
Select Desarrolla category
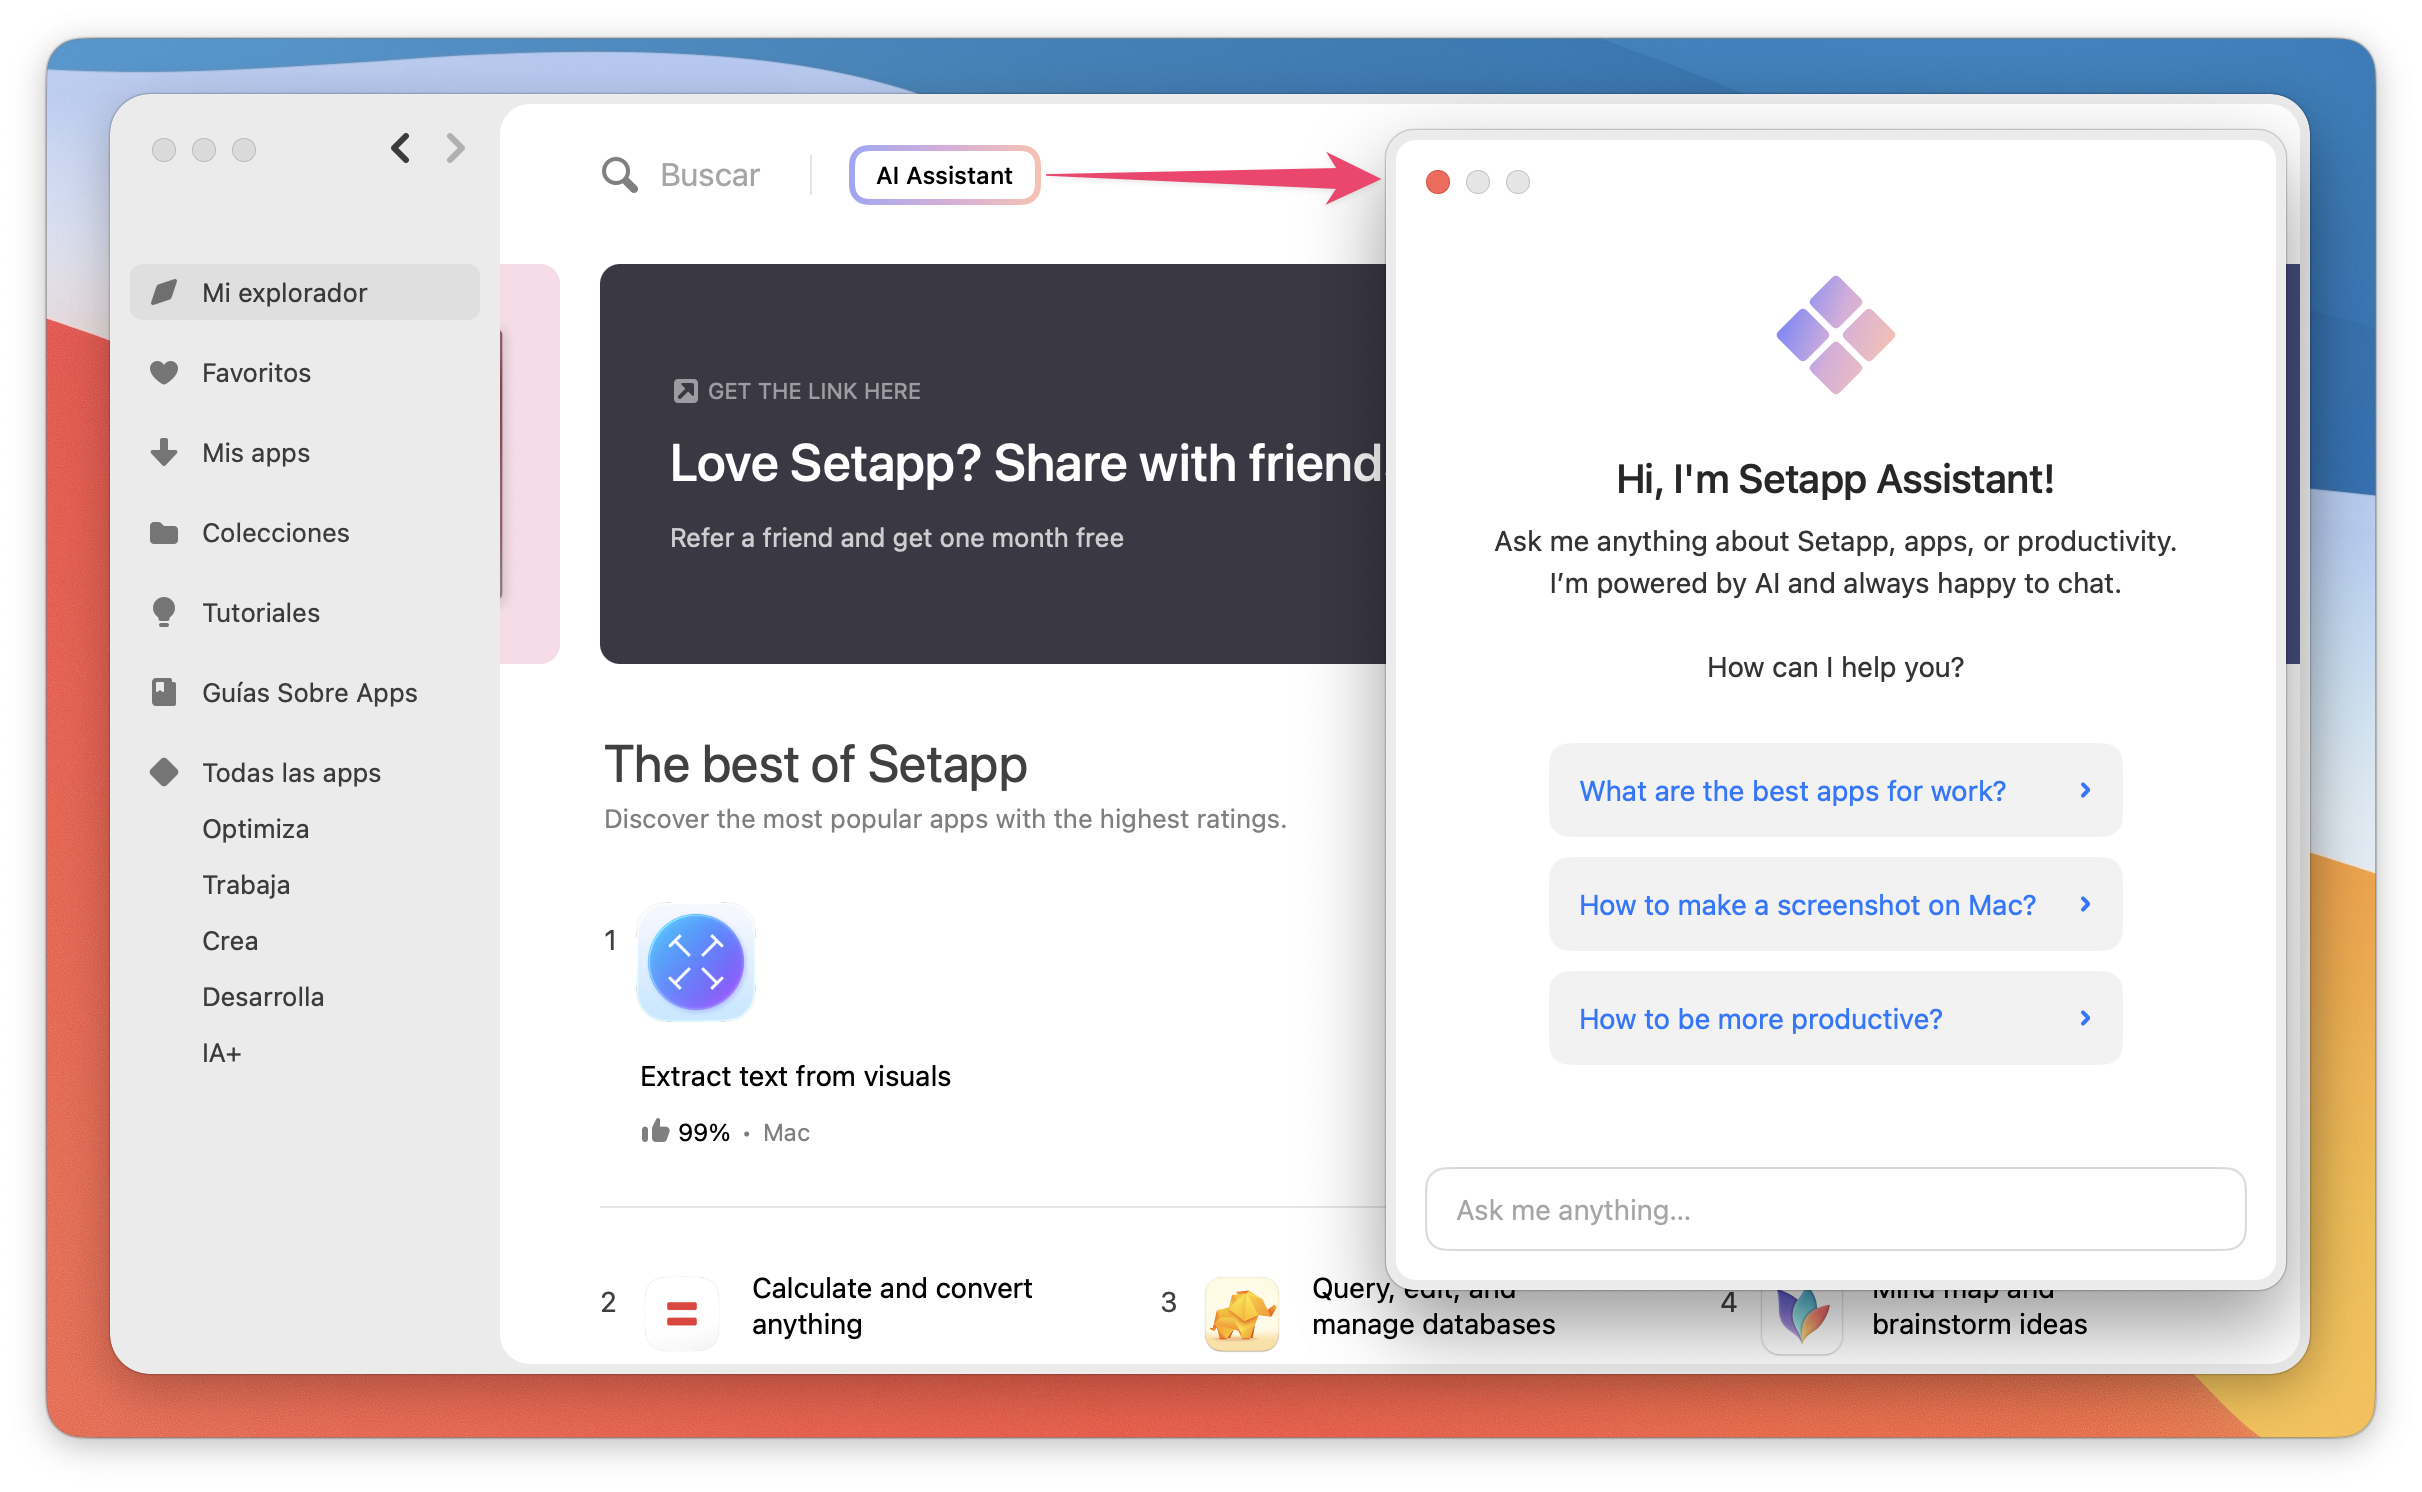click(x=263, y=997)
